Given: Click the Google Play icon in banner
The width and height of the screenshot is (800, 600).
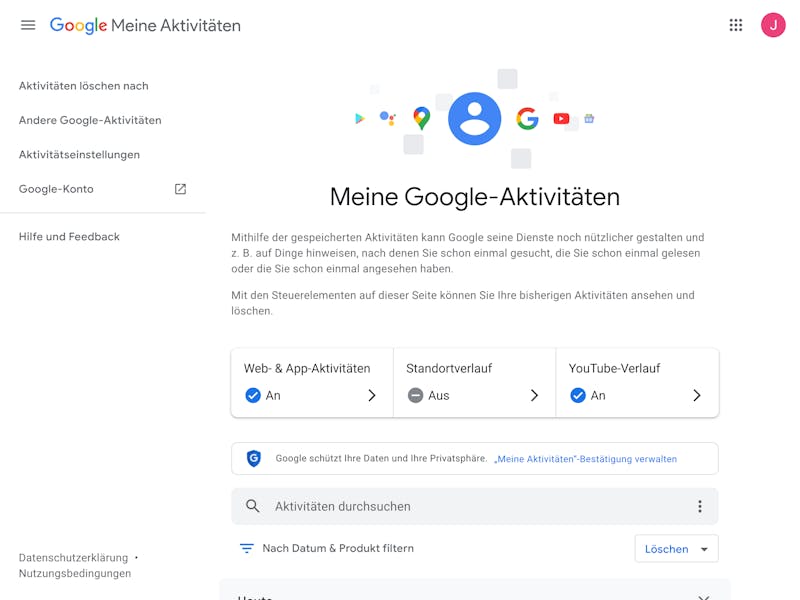Looking at the screenshot, I should pos(360,118).
